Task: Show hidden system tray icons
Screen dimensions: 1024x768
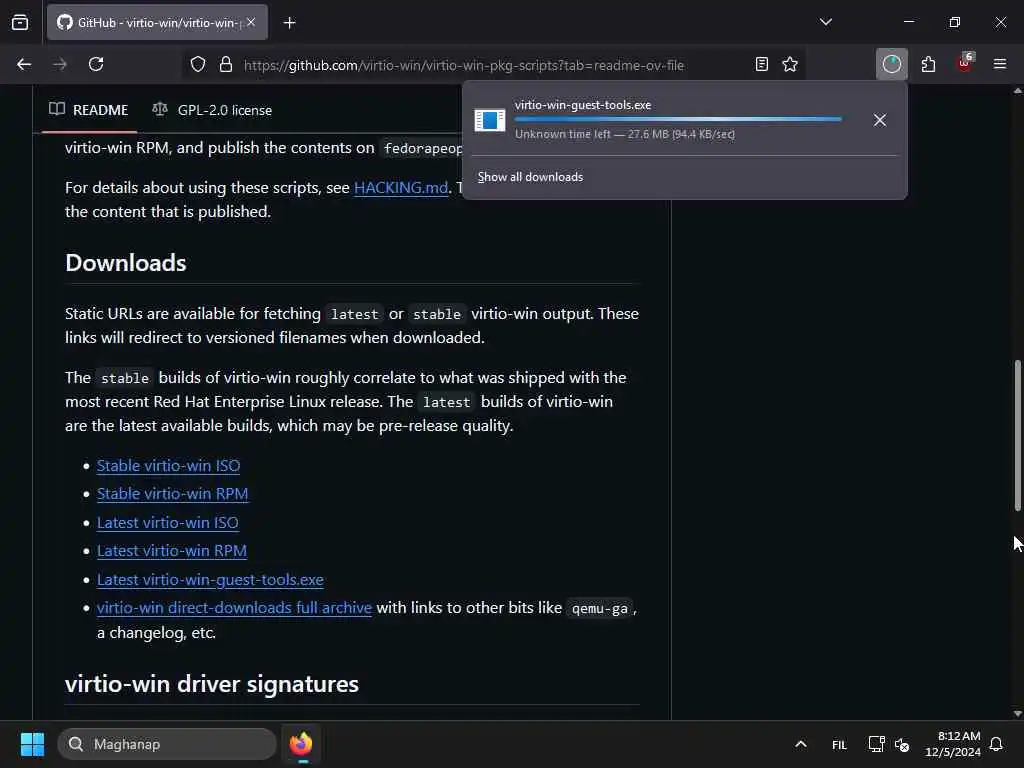Action: coord(801,744)
